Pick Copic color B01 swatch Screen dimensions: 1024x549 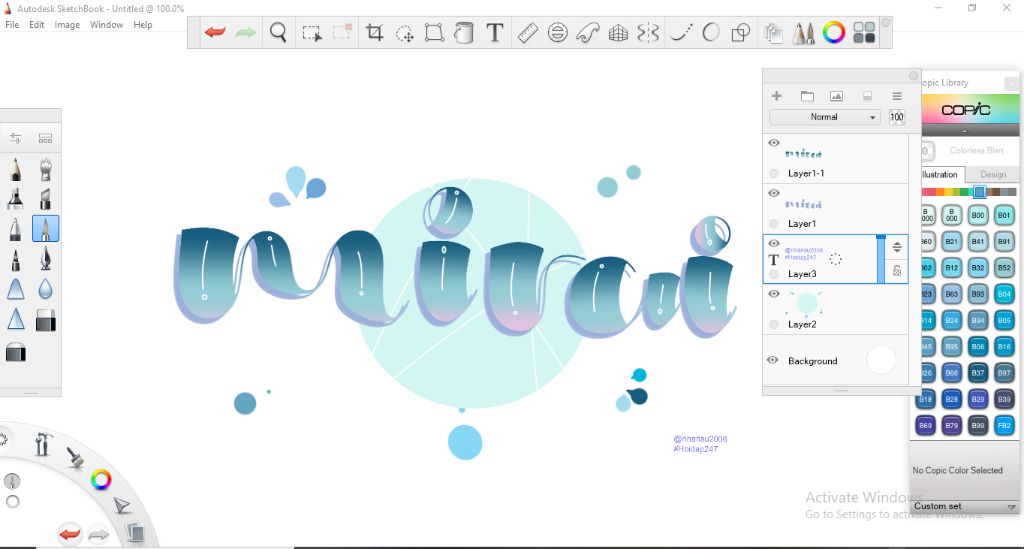click(1004, 215)
